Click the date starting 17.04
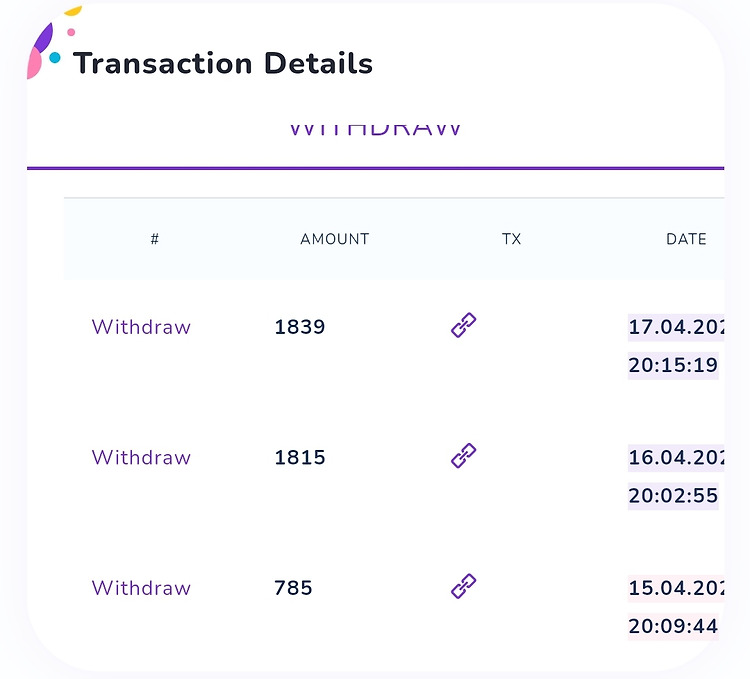The width and height of the screenshot is (750, 679). click(x=675, y=327)
